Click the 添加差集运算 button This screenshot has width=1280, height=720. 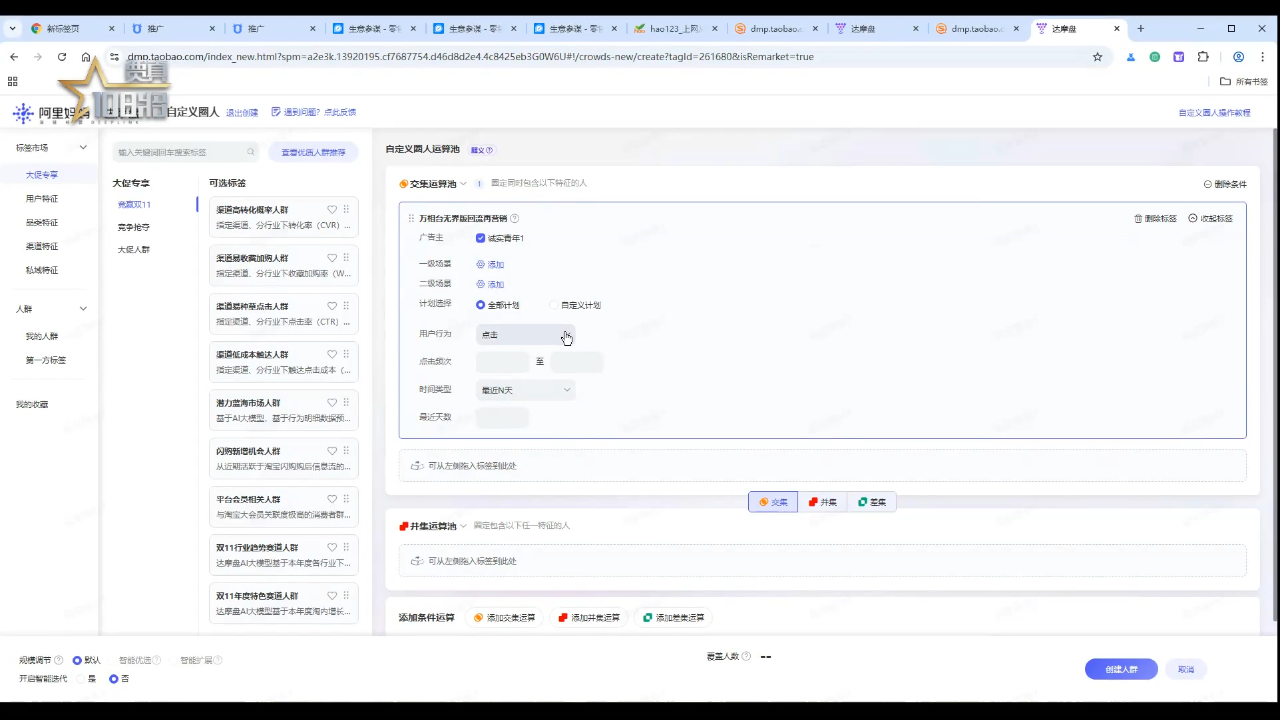click(673, 618)
